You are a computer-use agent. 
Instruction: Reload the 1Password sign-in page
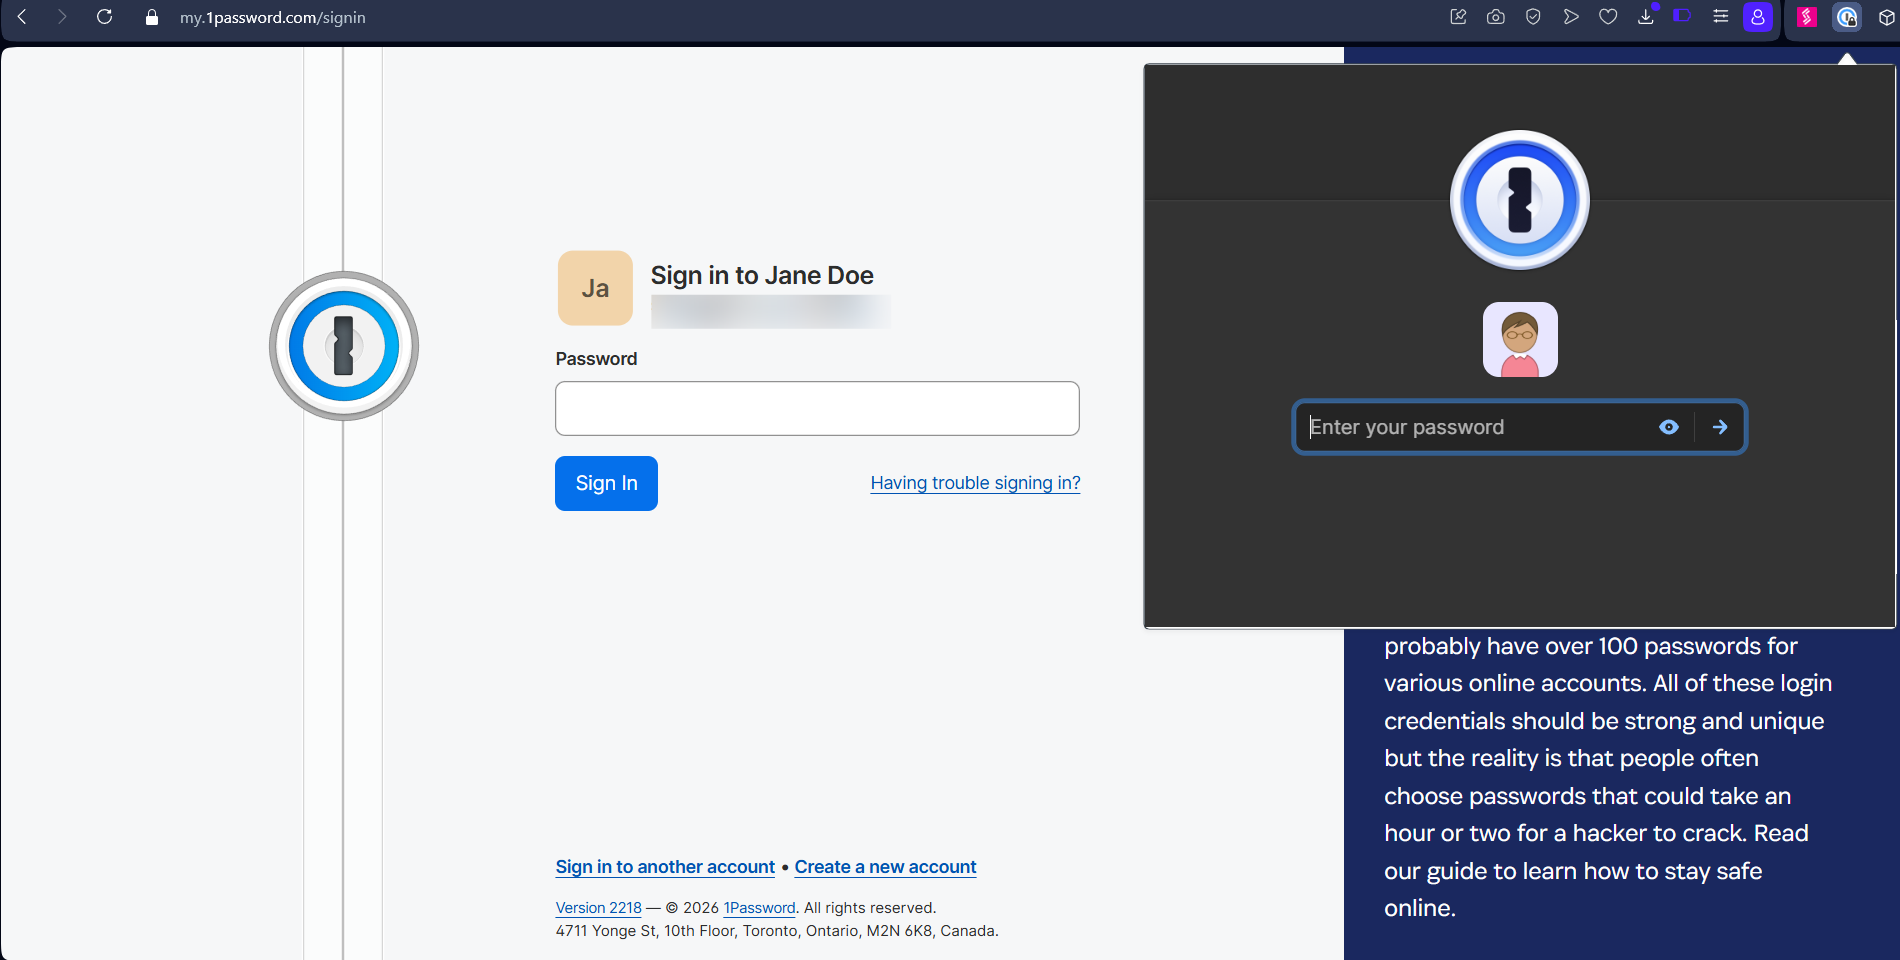point(104,17)
